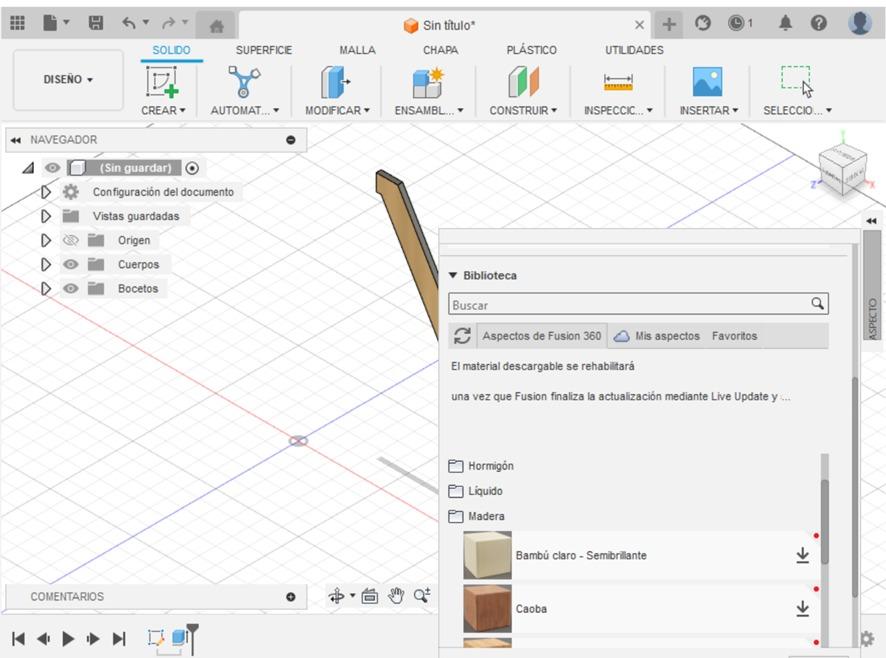Screen dimensions: 886x658
Task: Hide the Cuerpos folder
Action: (x=71, y=264)
